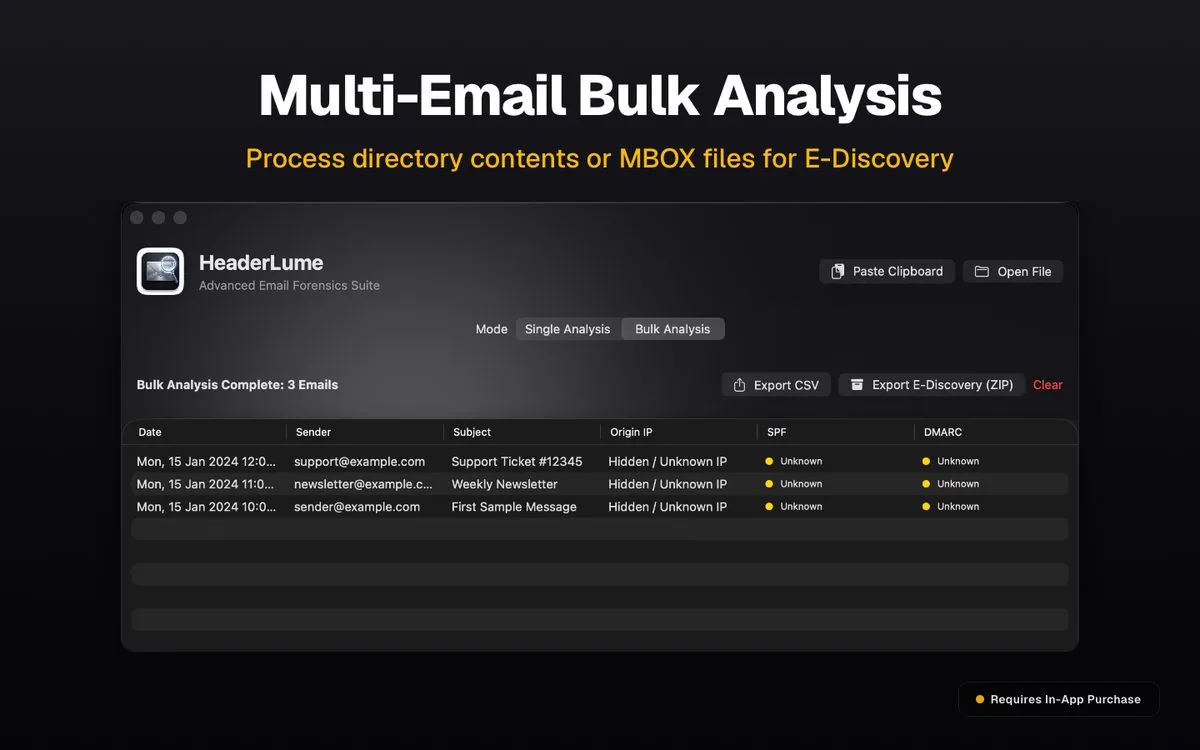
Task: Click SPF status dot in First Sample Message row
Action: pos(769,507)
